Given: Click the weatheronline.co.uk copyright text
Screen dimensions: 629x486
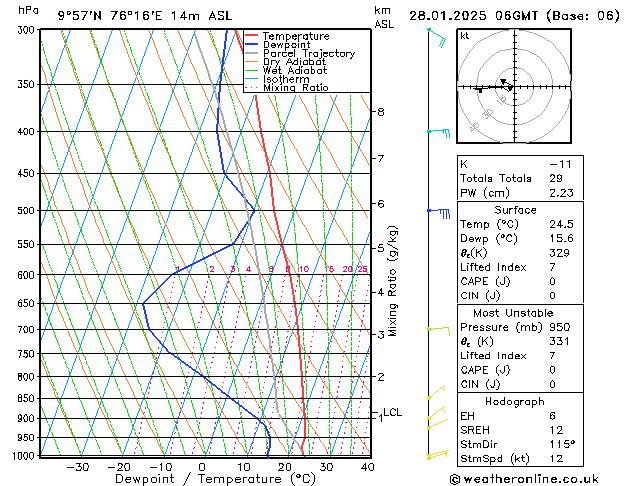Looking at the screenshot, I should 524,479.
